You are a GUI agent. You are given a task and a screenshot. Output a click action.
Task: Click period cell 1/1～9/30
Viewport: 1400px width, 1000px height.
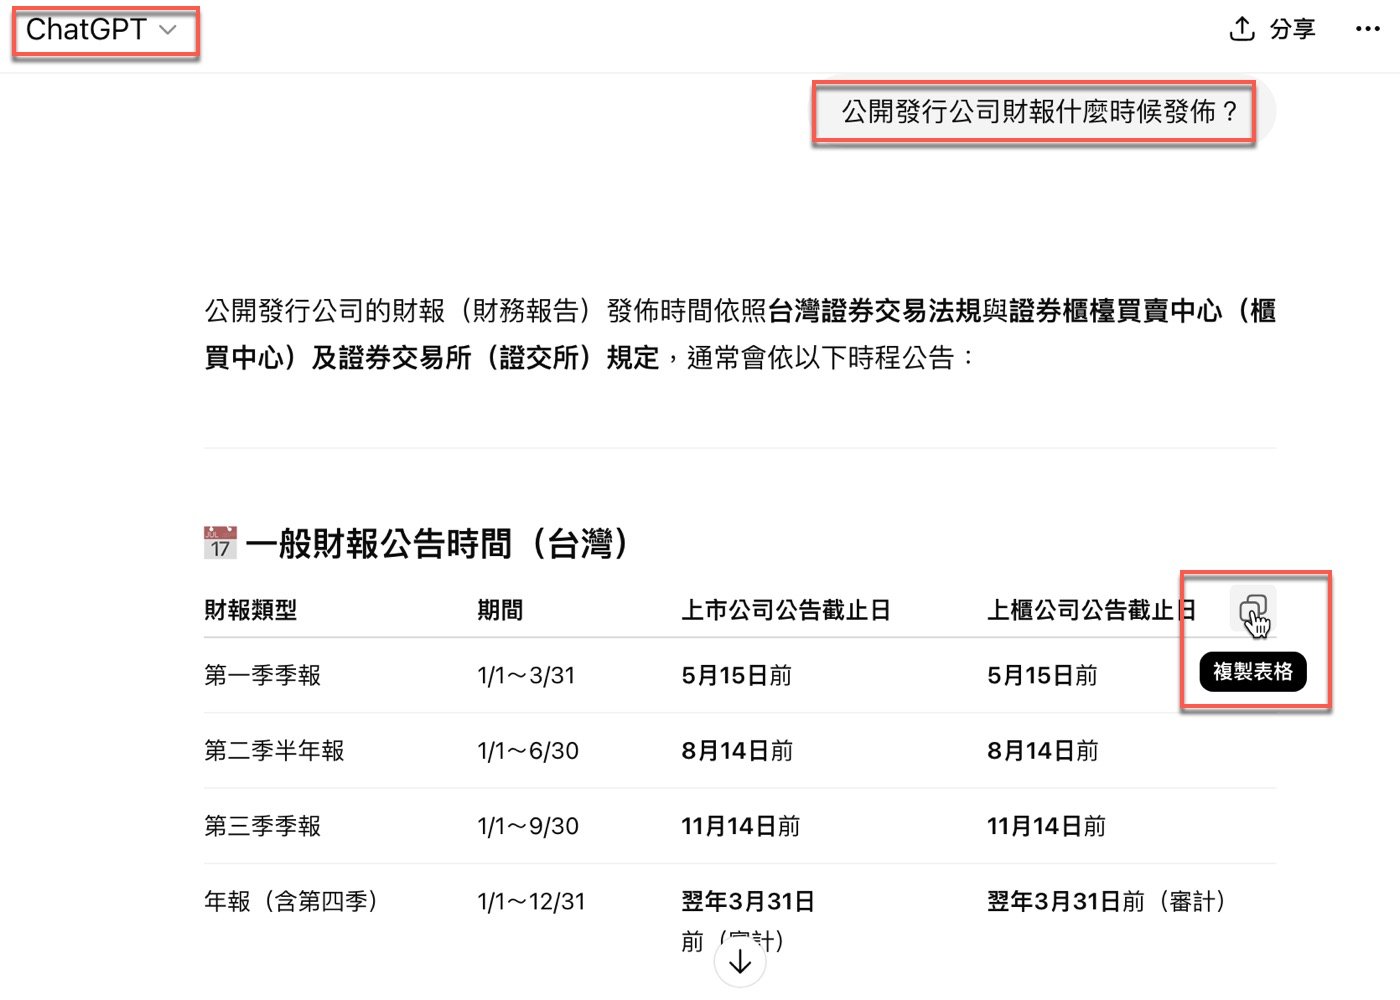point(528,826)
